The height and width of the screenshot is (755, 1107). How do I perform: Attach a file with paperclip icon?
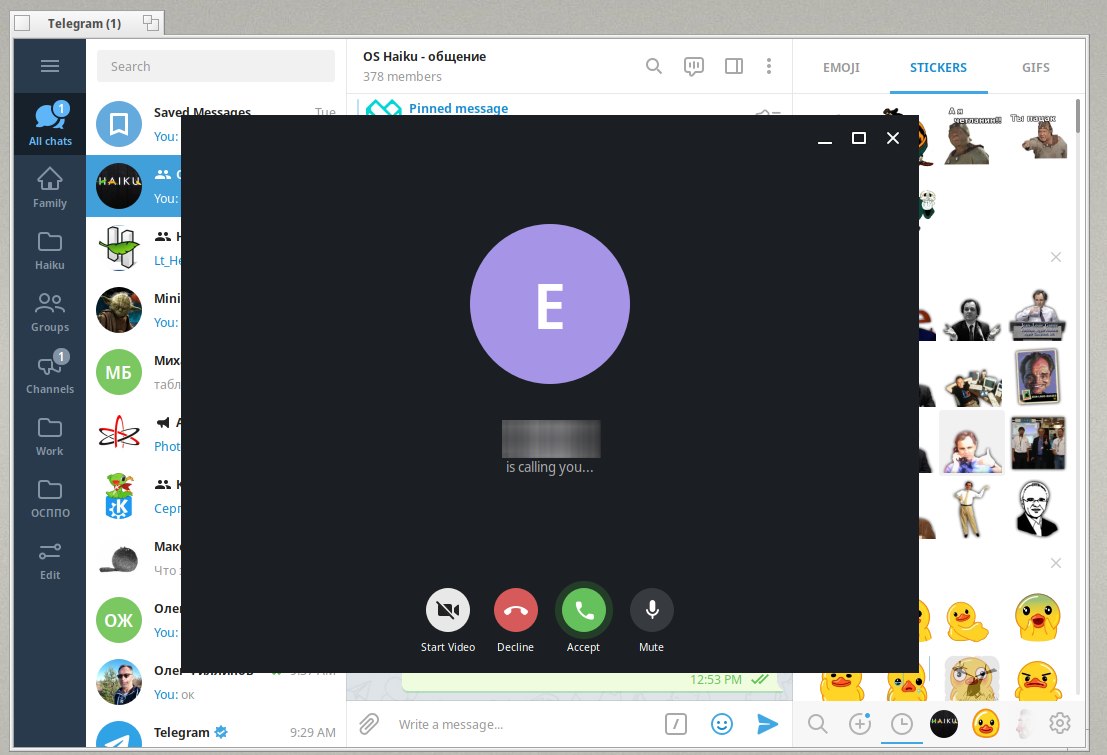point(369,724)
